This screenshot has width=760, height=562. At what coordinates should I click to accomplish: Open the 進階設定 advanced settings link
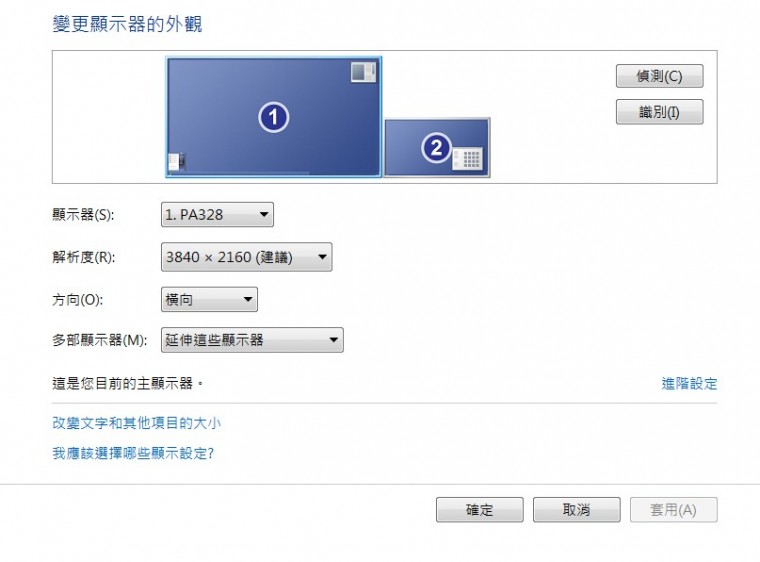click(689, 384)
